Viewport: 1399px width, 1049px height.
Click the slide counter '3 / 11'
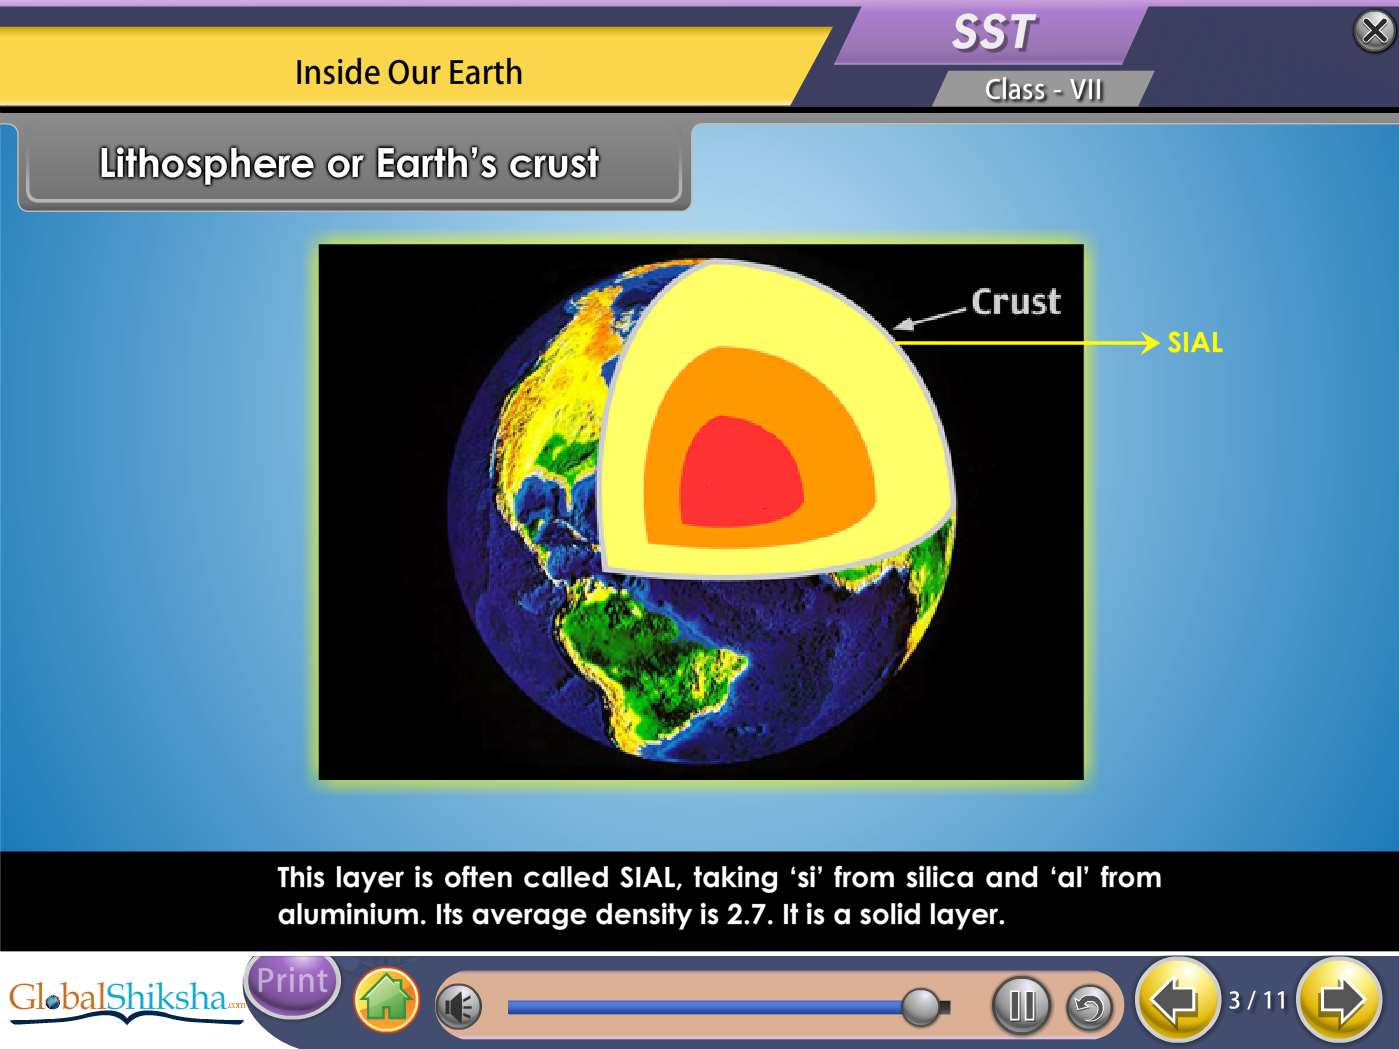[1257, 1000]
